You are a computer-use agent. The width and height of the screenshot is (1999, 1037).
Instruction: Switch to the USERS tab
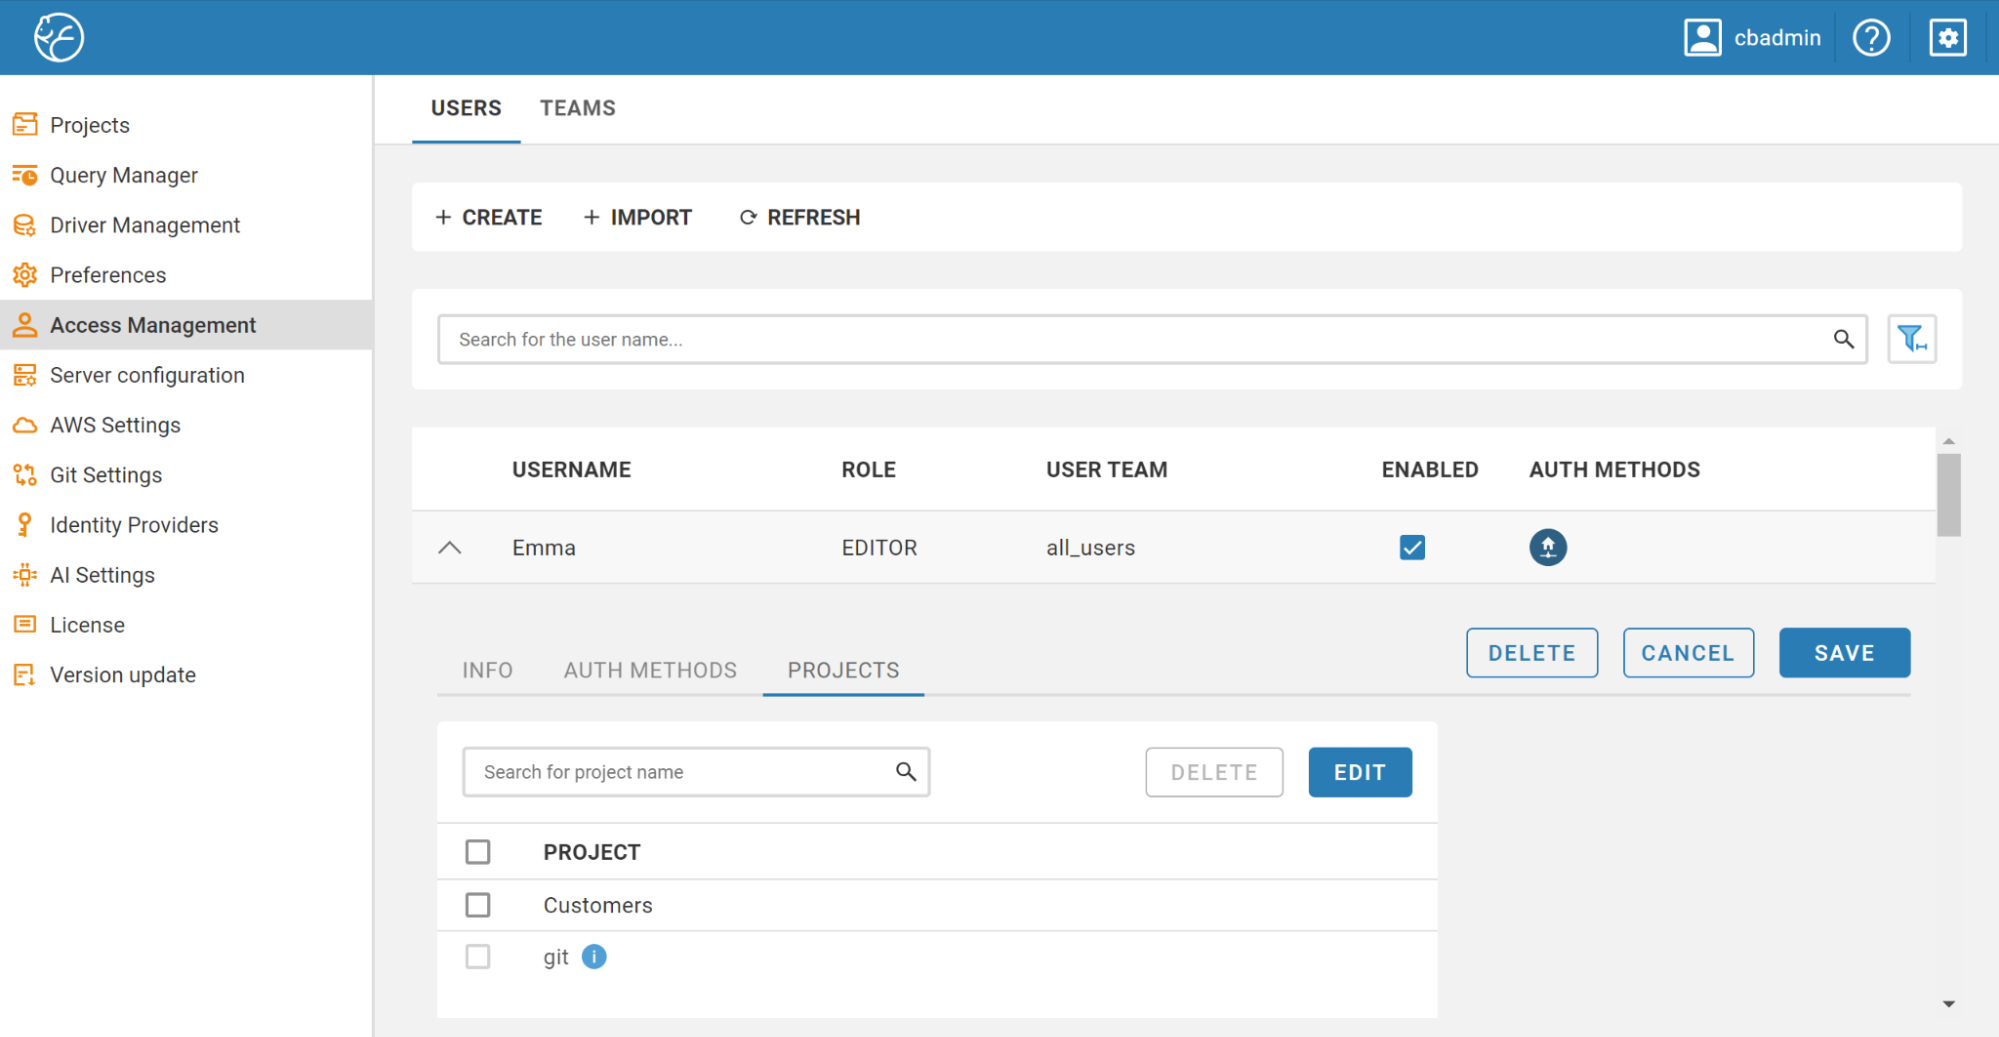466,108
